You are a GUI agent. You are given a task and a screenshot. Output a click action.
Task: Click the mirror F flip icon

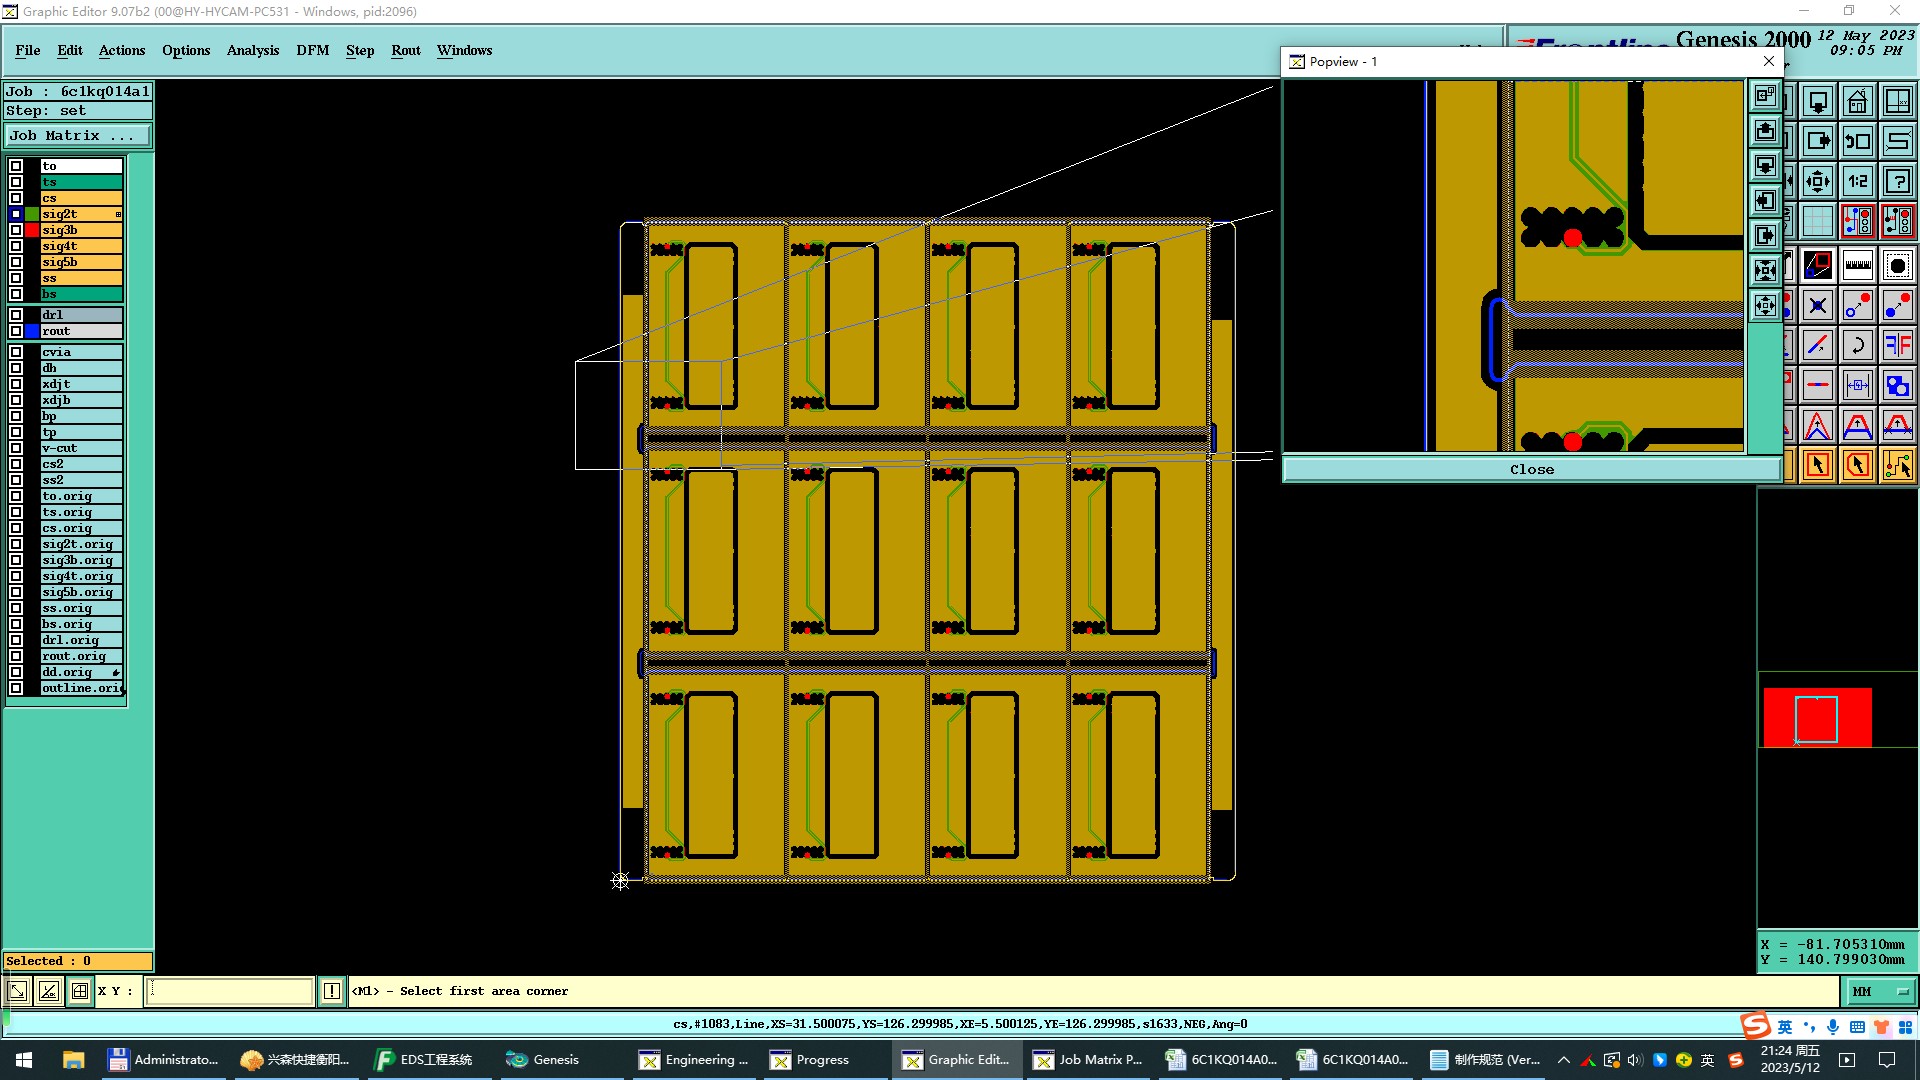click(x=1897, y=345)
